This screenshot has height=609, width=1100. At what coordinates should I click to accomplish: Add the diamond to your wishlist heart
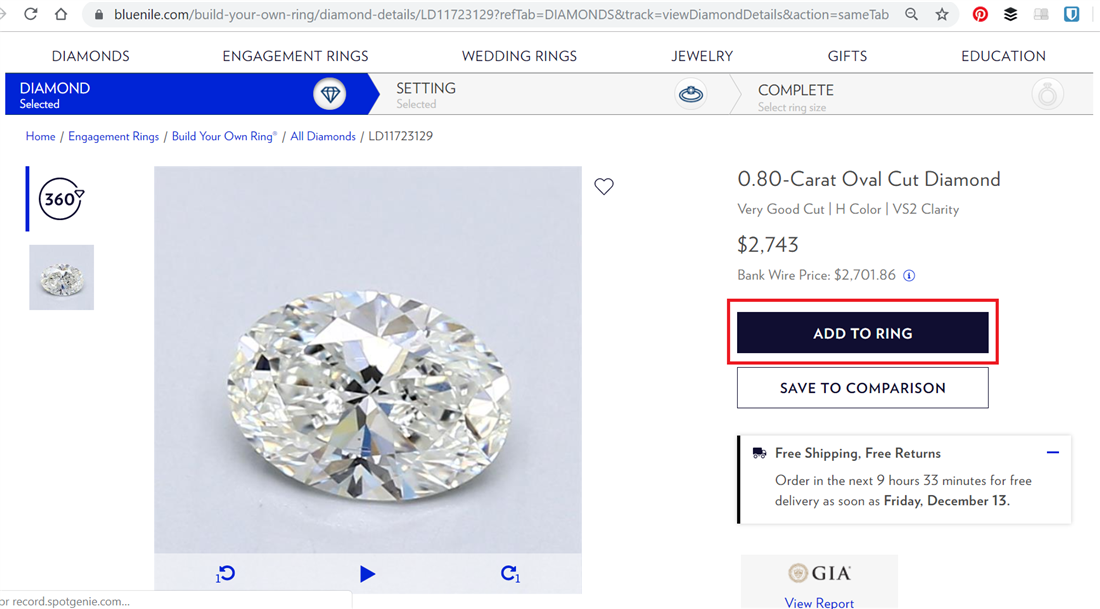(604, 186)
